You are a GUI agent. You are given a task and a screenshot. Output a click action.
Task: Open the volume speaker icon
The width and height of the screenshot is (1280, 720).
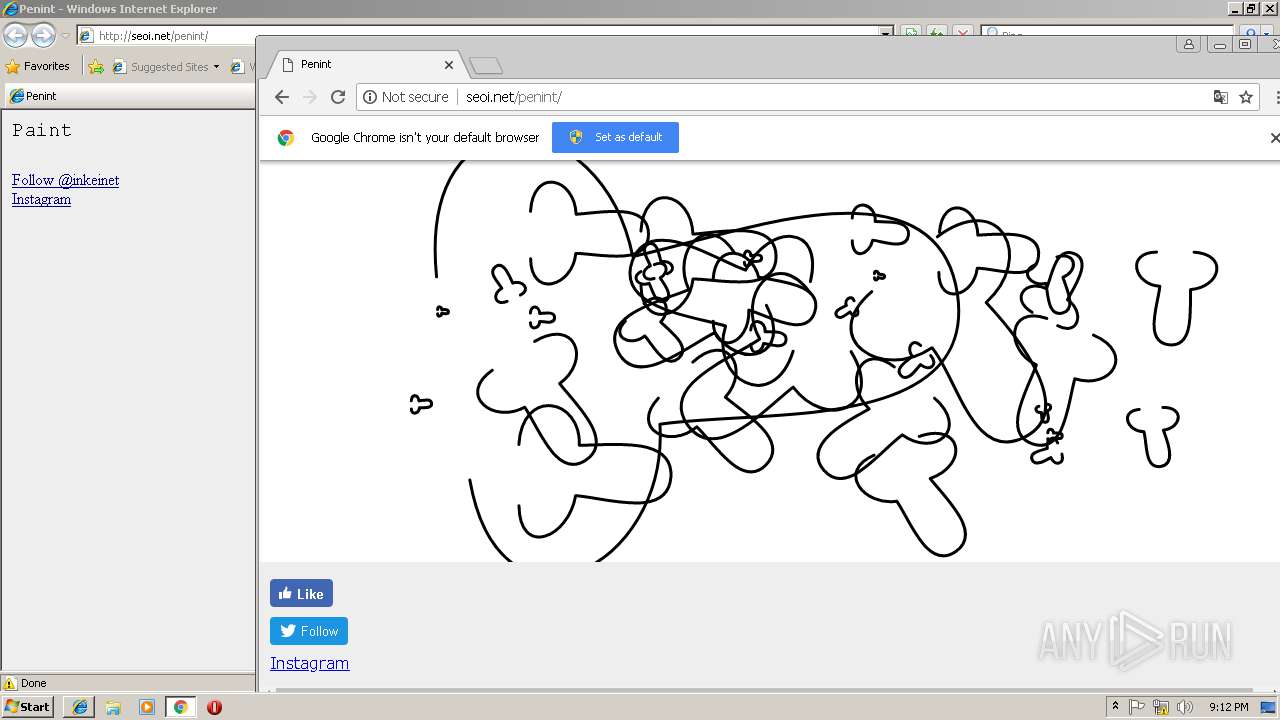1185,707
